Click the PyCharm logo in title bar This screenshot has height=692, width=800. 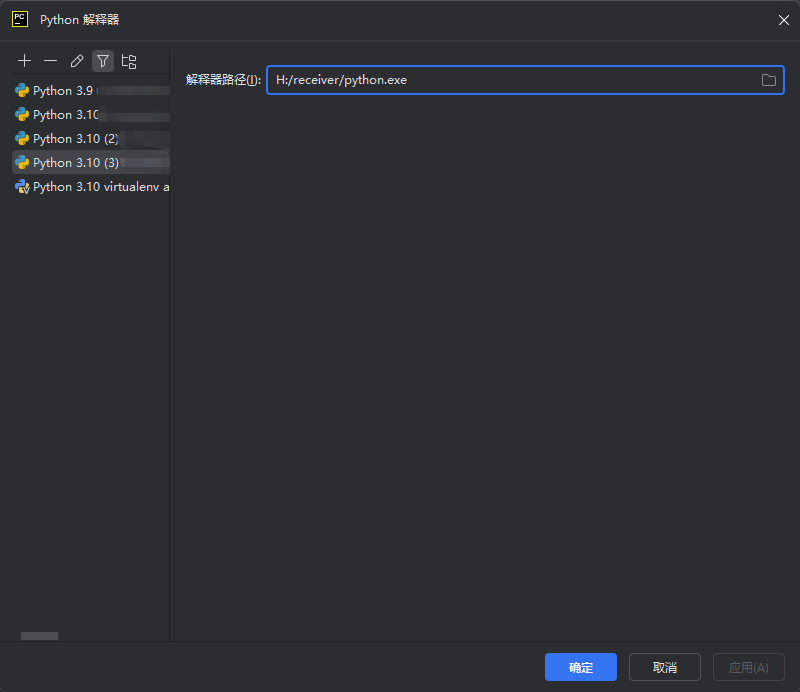[20, 19]
